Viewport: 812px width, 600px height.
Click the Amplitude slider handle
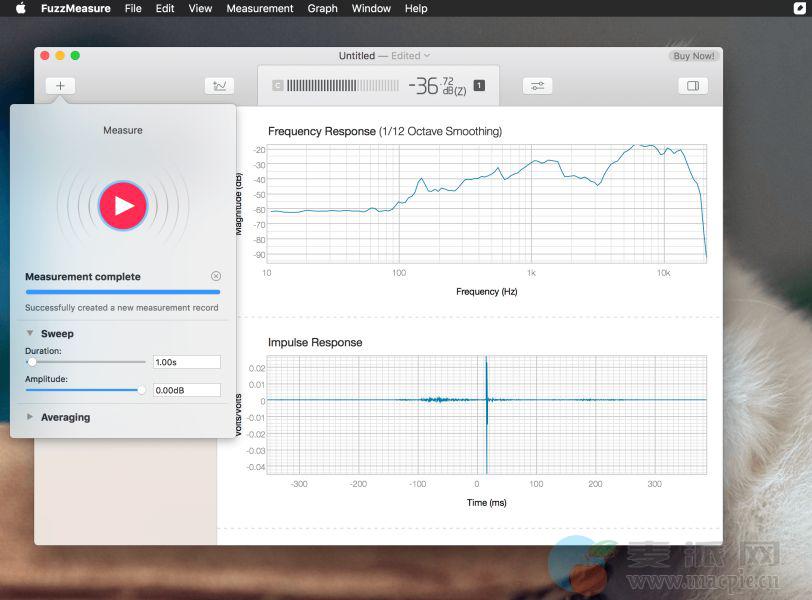[x=141, y=390]
